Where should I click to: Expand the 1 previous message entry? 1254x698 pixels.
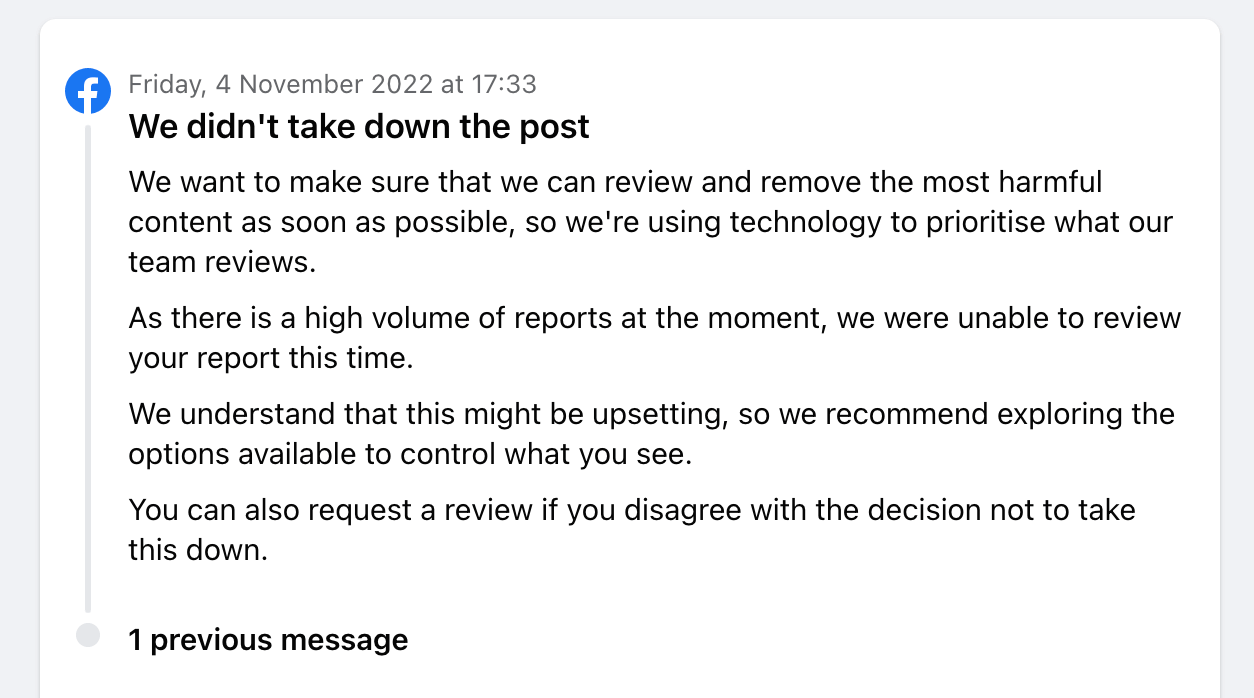tap(268, 640)
